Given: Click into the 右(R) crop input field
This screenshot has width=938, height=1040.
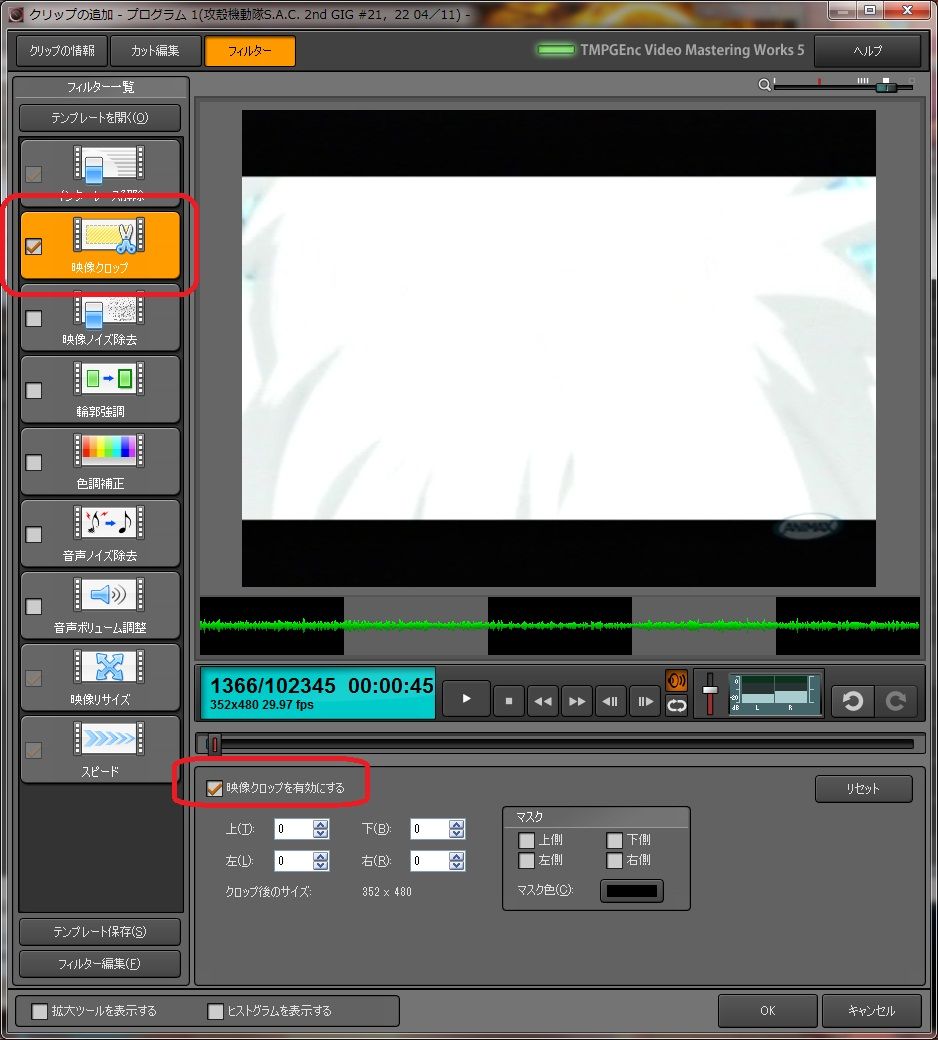Looking at the screenshot, I should click(430, 861).
